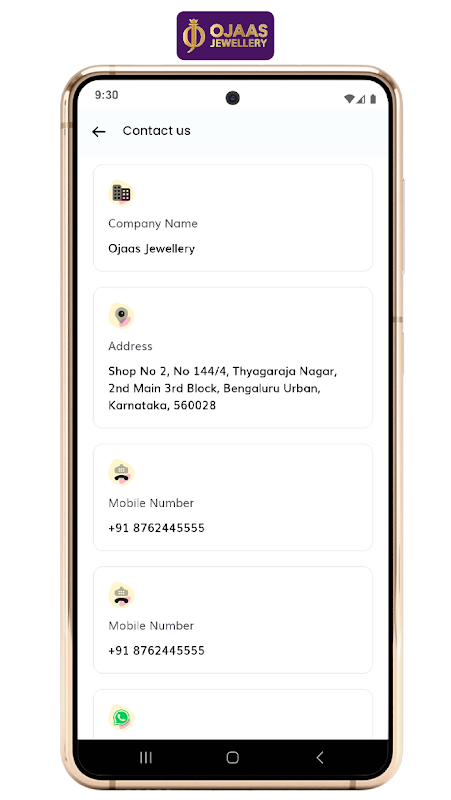Click the Address label

[130, 346]
